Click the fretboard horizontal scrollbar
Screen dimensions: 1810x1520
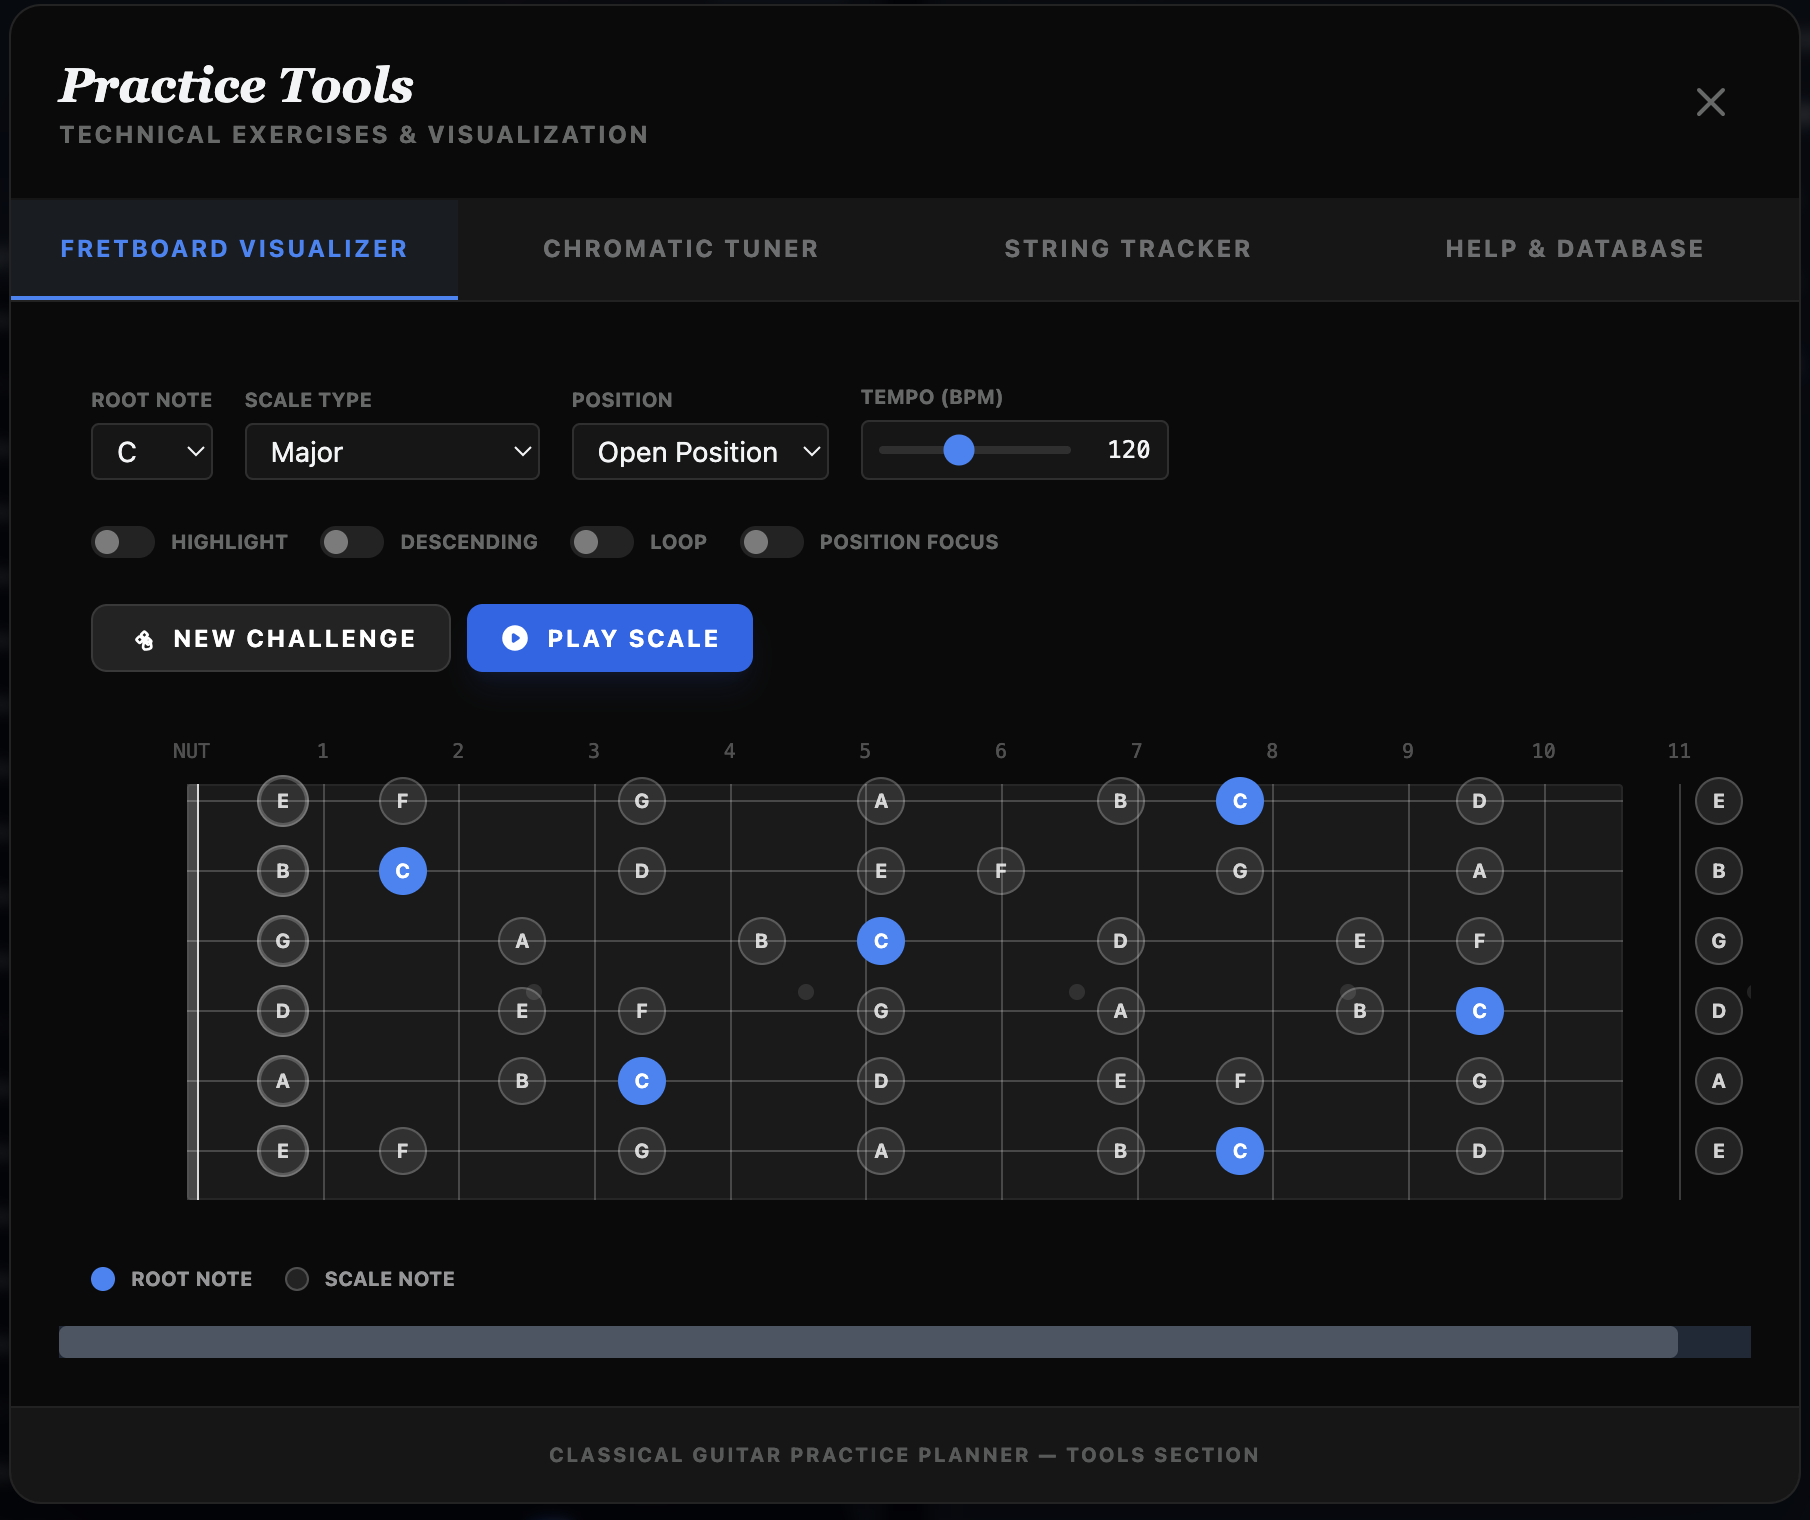pos(868,1342)
